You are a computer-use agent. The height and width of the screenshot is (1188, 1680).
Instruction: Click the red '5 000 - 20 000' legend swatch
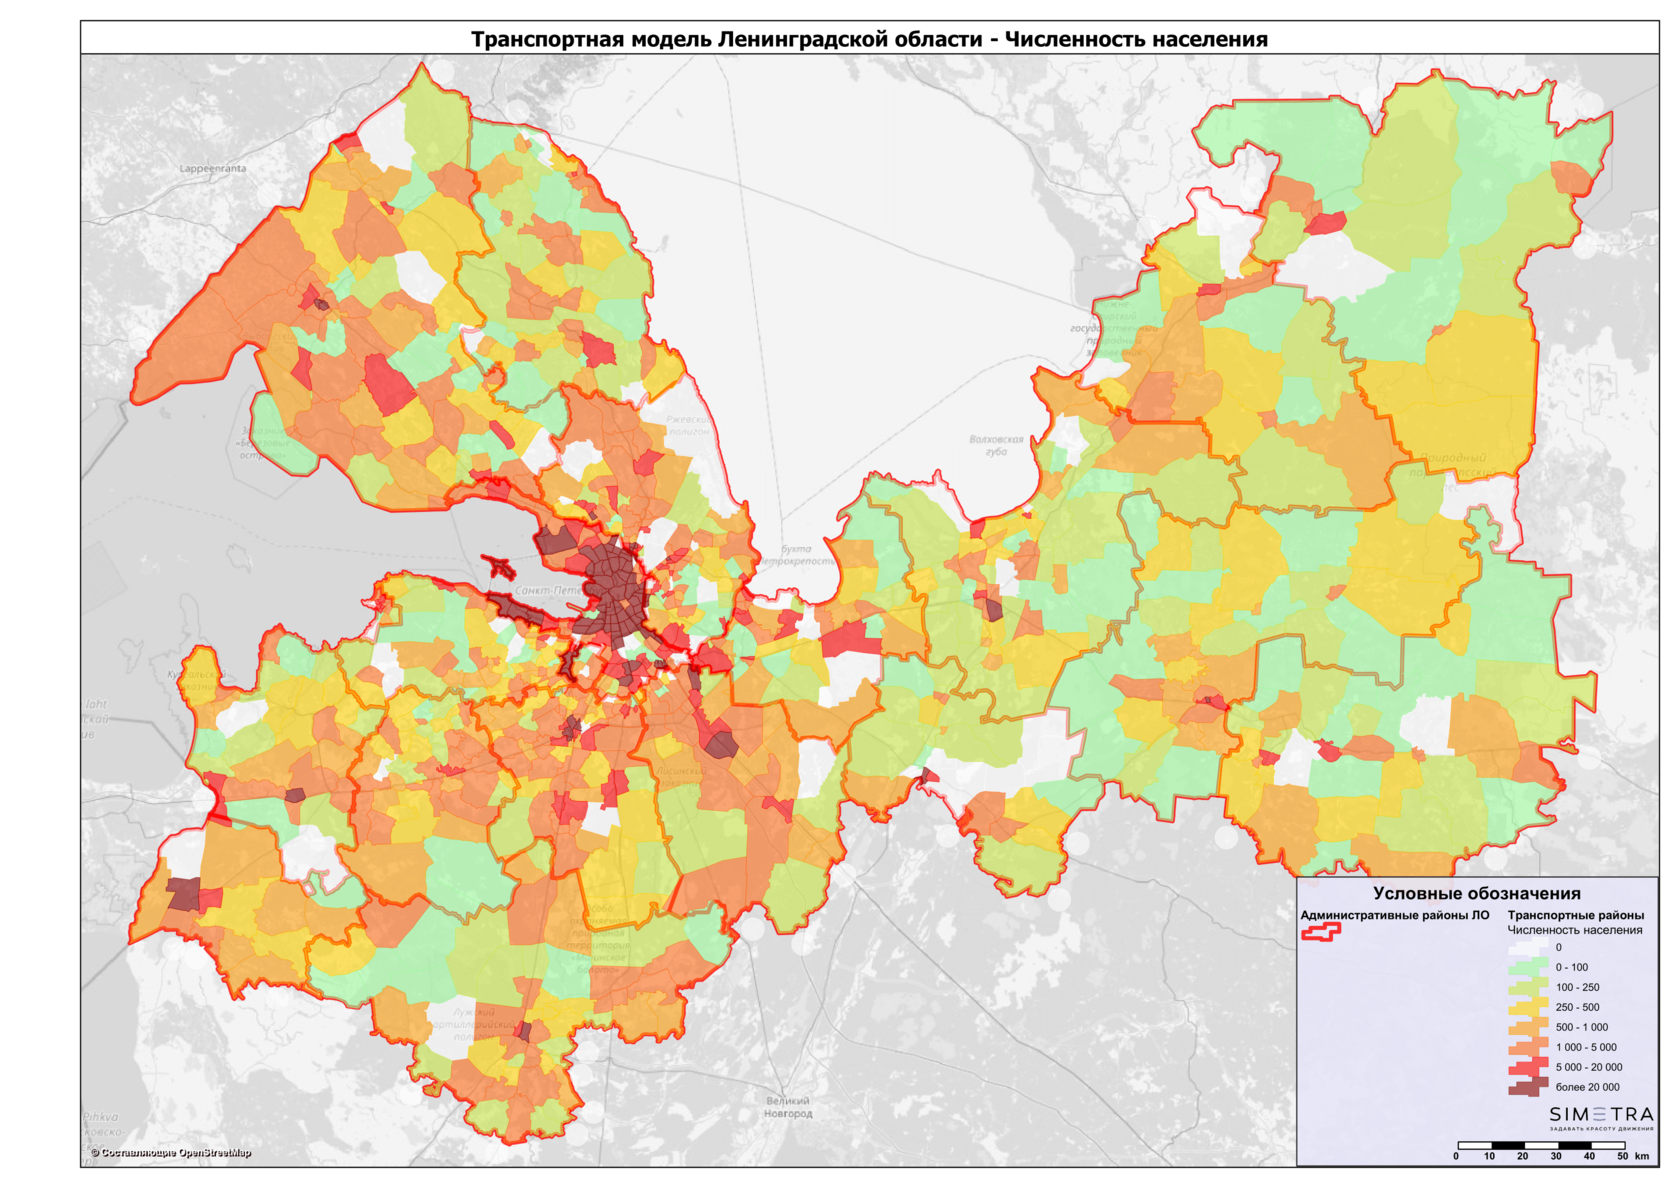pyautogui.click(x=1527, y=1067)
